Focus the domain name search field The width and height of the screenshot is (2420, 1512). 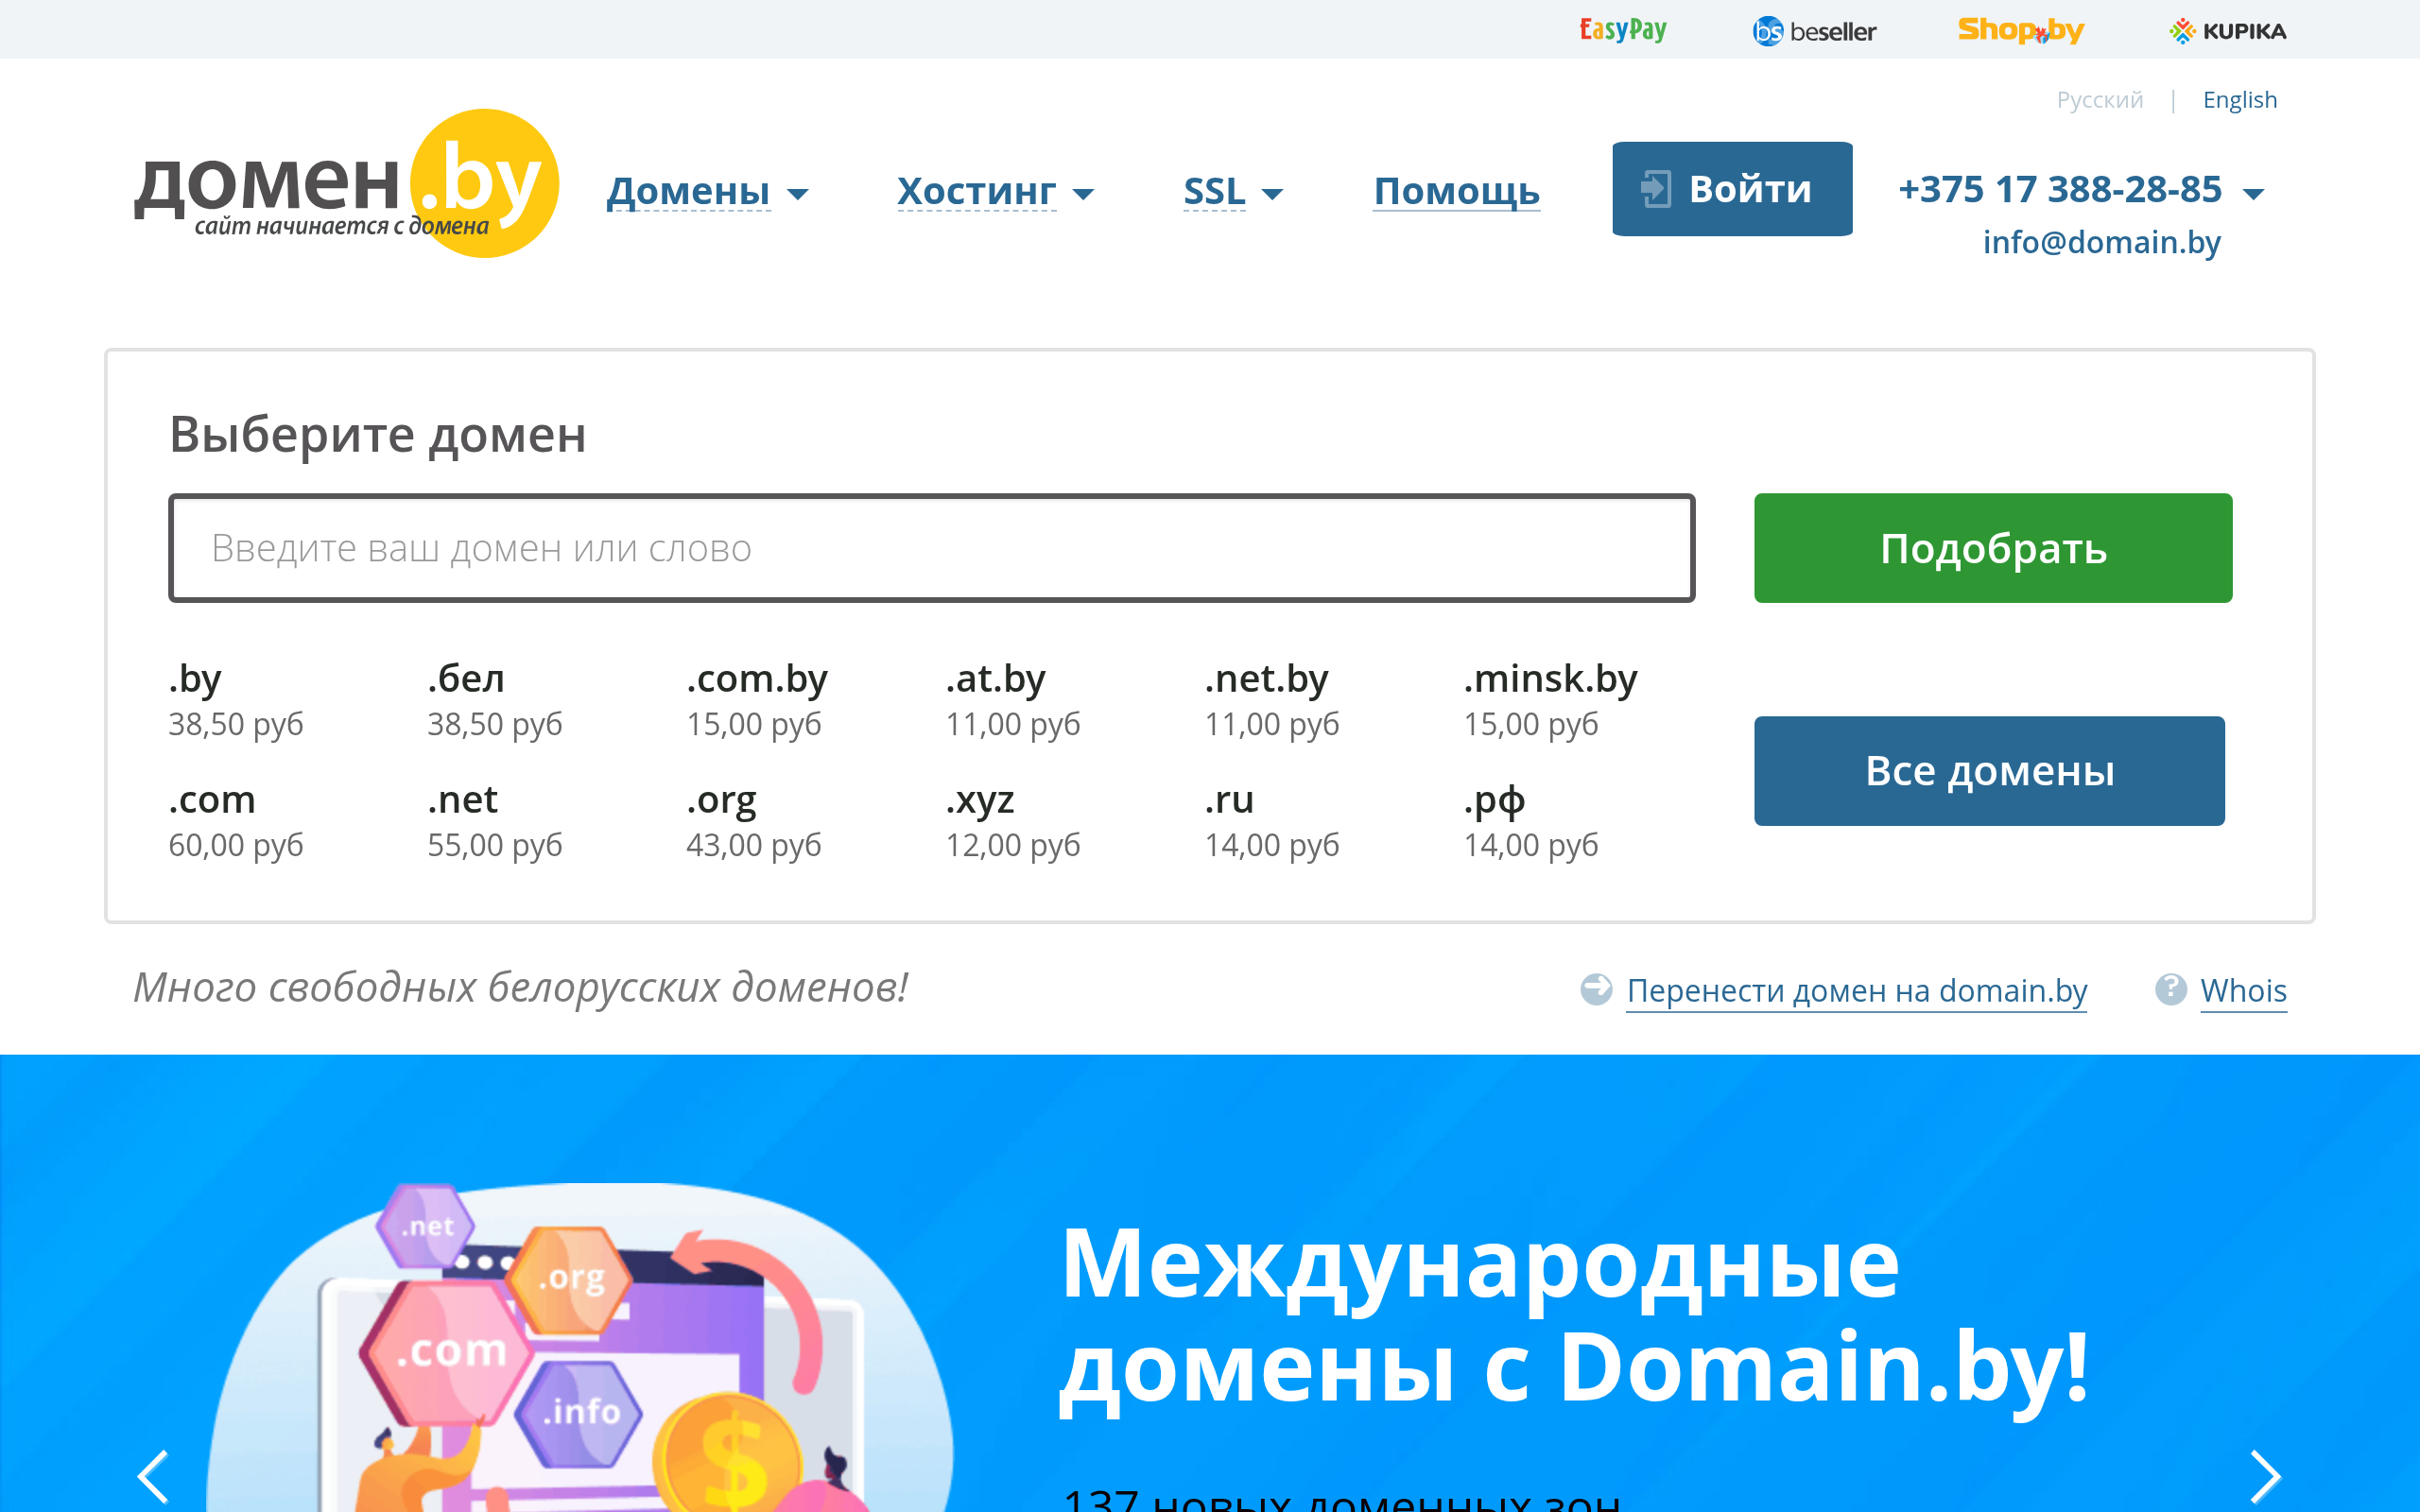(932, 548)
